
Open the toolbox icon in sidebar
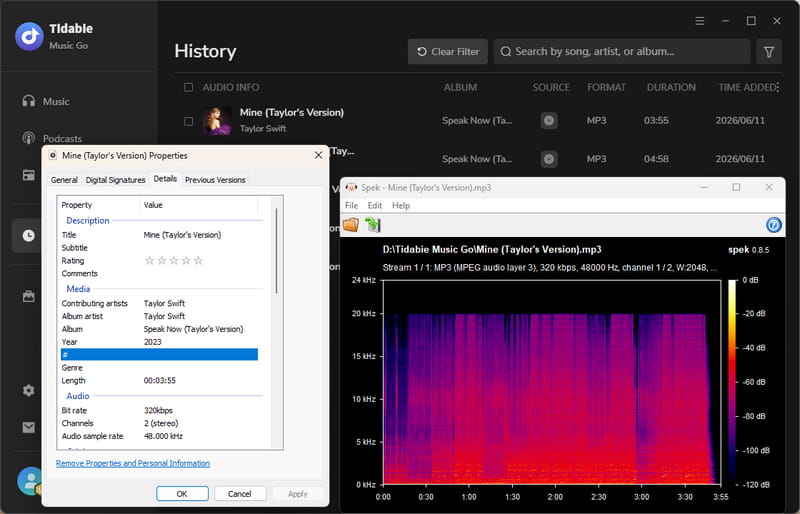point(29,296)
